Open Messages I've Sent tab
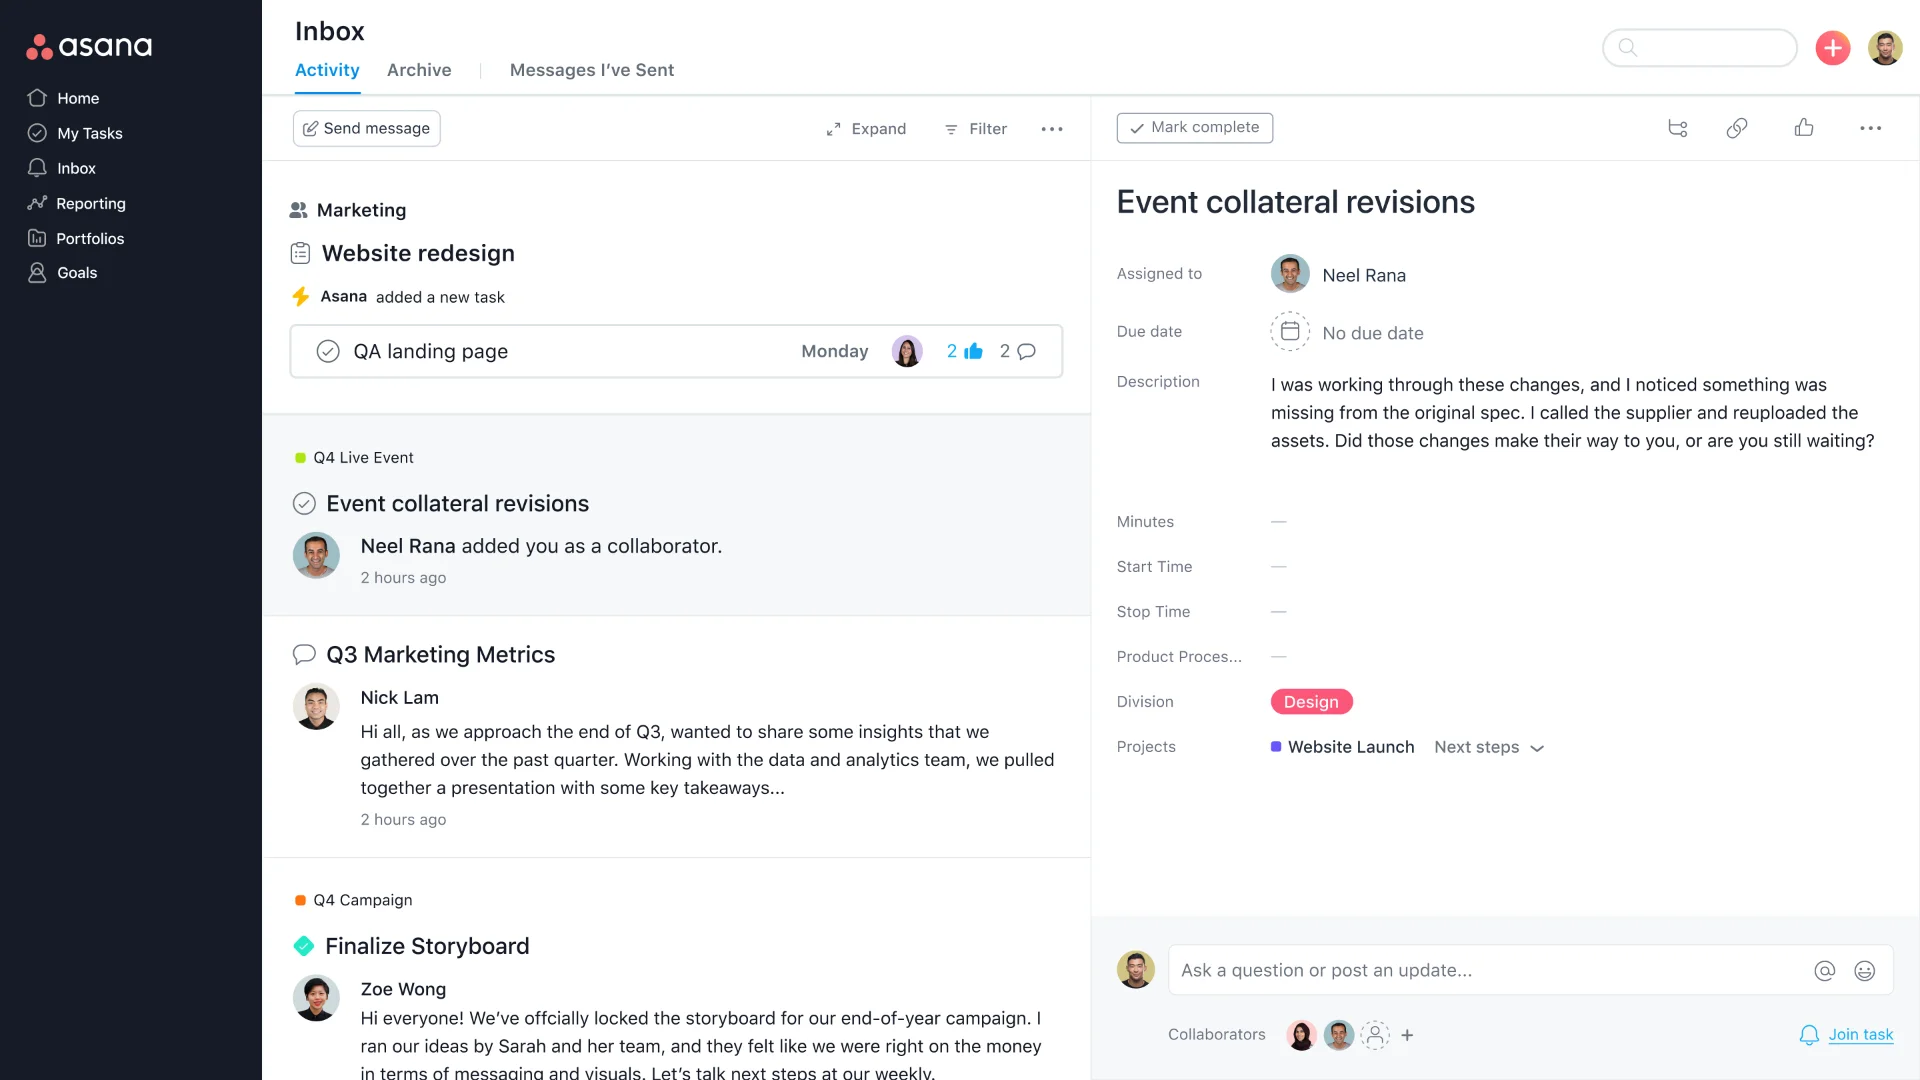 pos(591,70)
